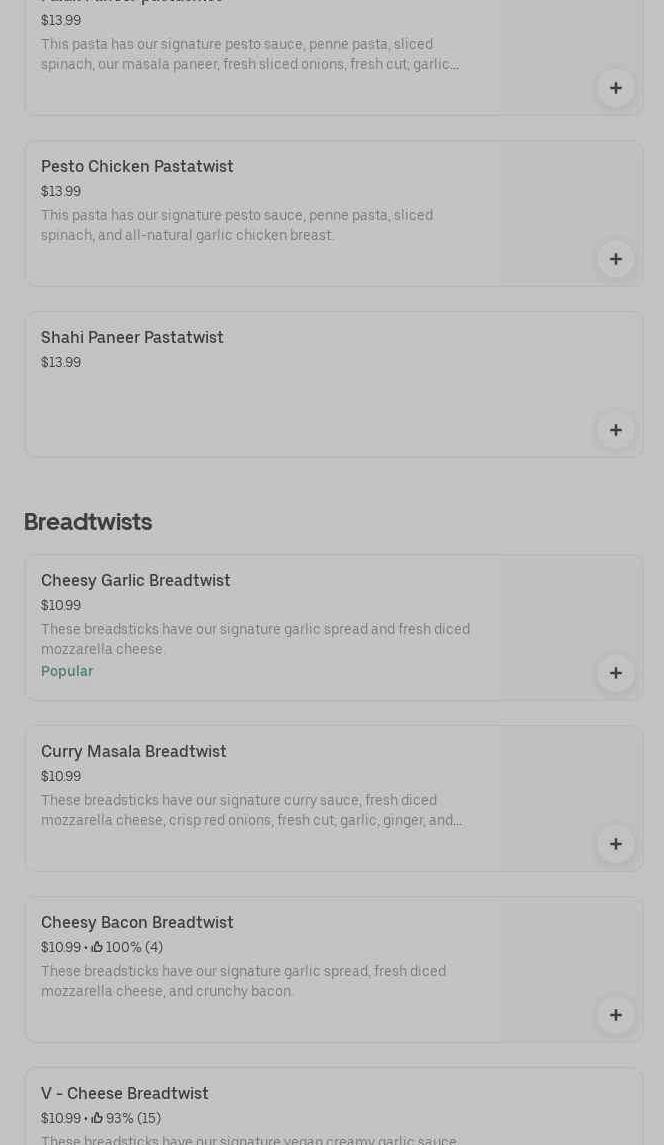Click the $13.99 price under Shahi Paneer Pastatwist
This screenshot has height=1145, width=664.
pos(61,362)
